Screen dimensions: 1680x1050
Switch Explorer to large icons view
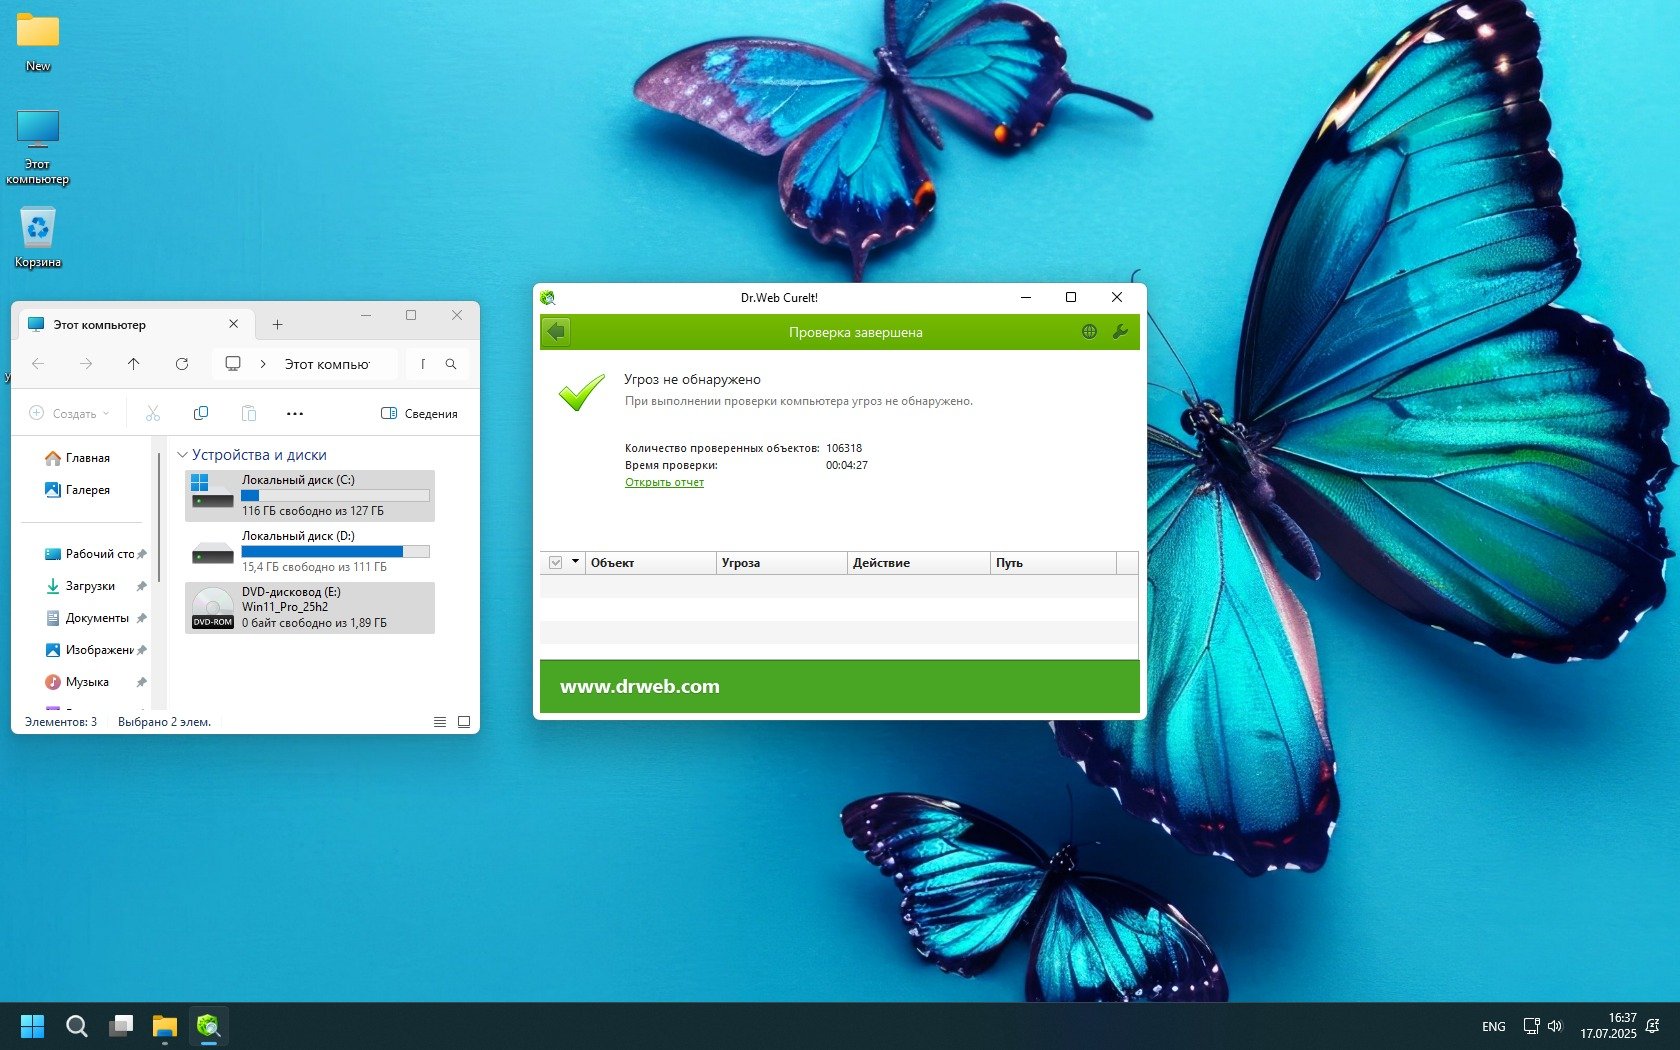(x=464, y=722)
